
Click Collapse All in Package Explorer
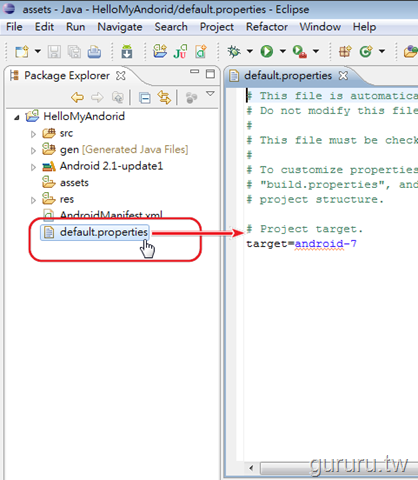[x=145, y=98]
